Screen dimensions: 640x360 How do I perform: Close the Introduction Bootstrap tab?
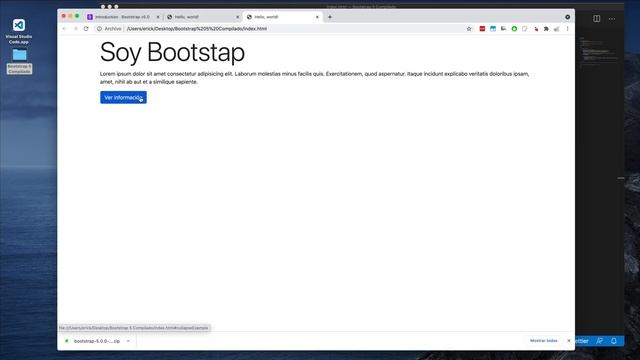click(x=158, y=17)
